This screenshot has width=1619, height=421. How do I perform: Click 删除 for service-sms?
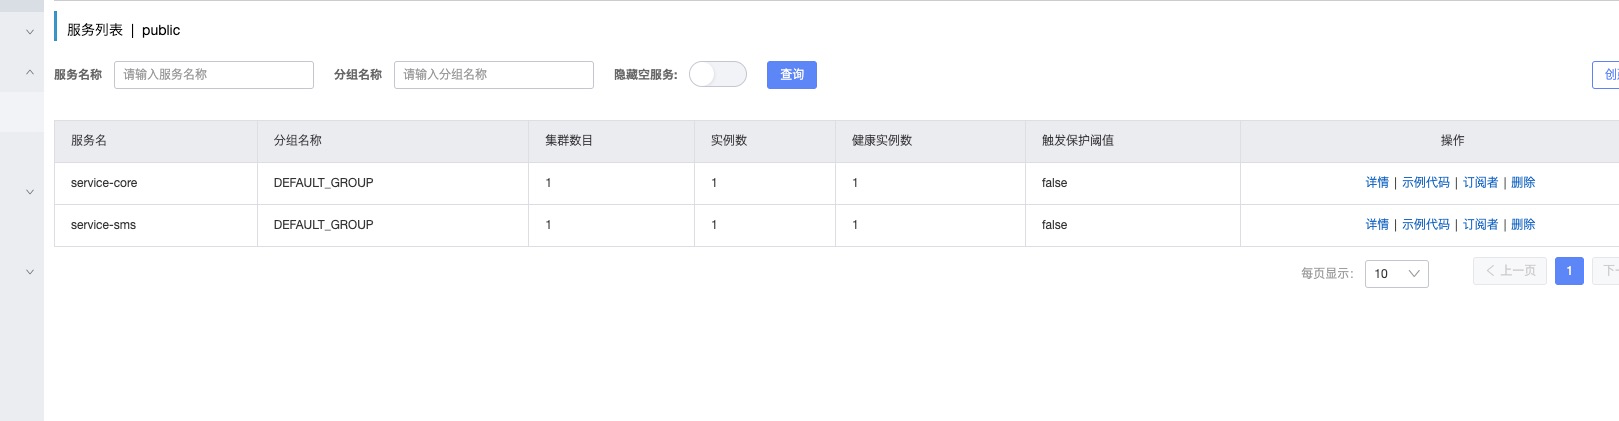tap(1523, 225)
